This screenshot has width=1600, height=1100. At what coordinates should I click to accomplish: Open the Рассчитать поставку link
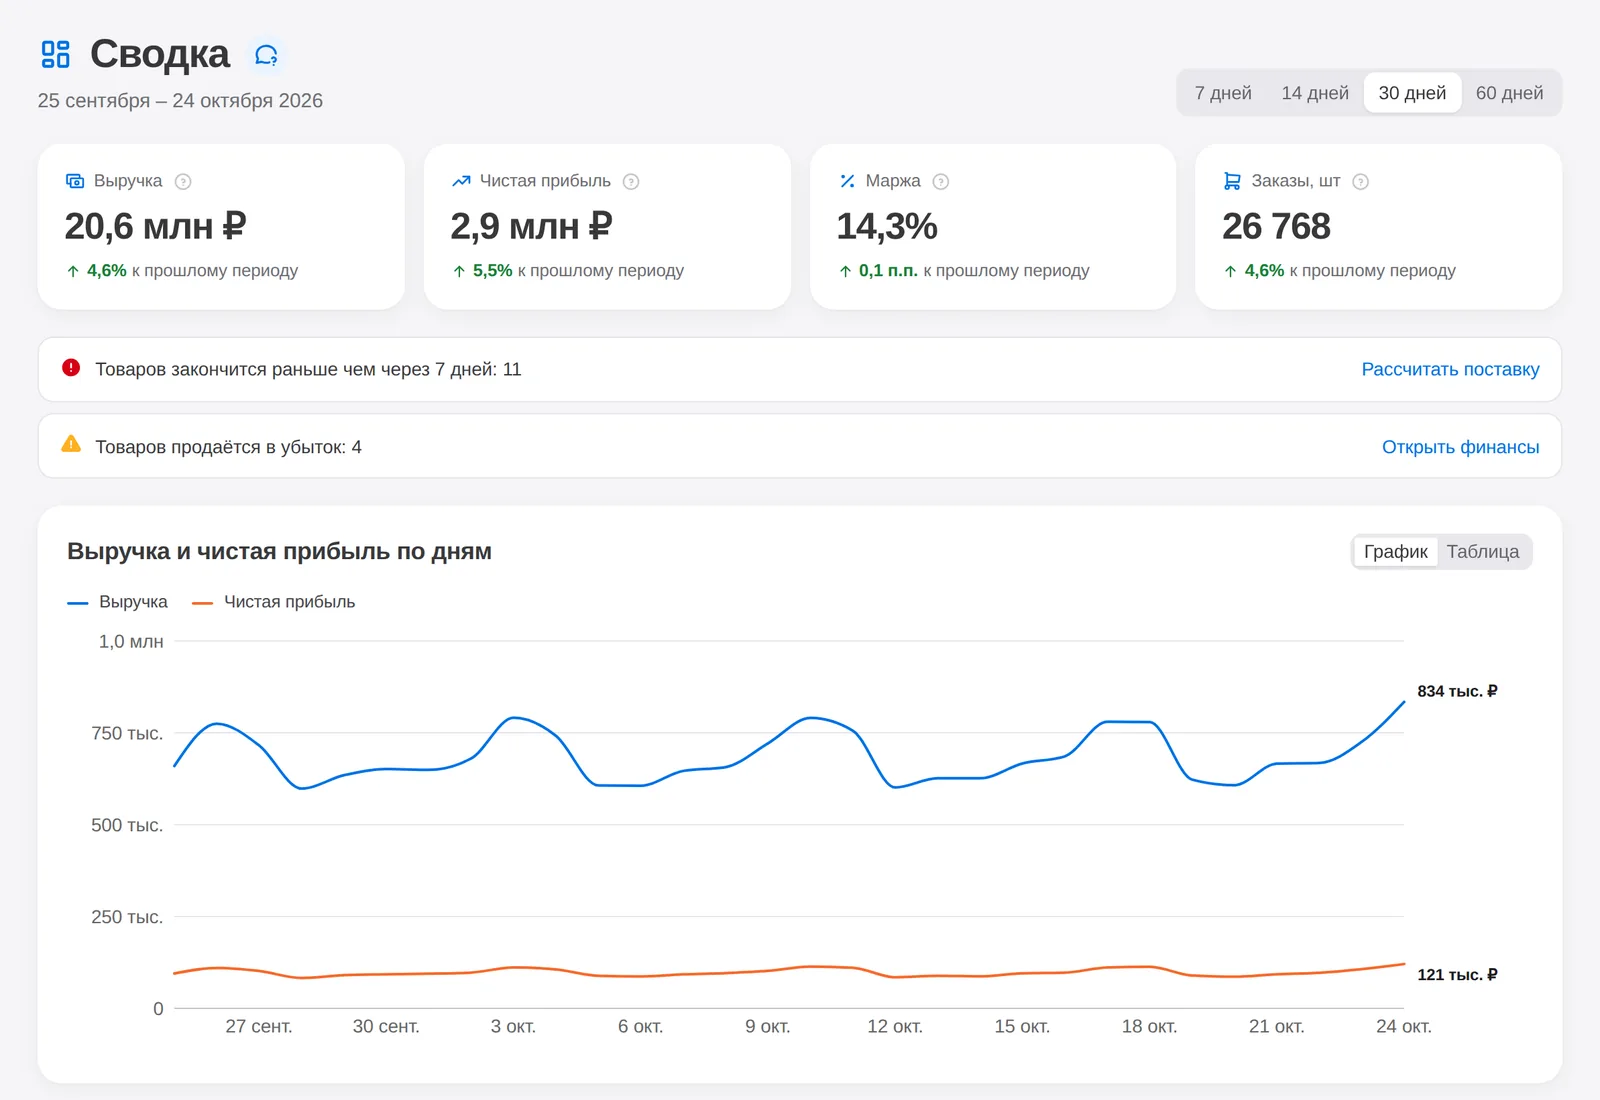1450,369
